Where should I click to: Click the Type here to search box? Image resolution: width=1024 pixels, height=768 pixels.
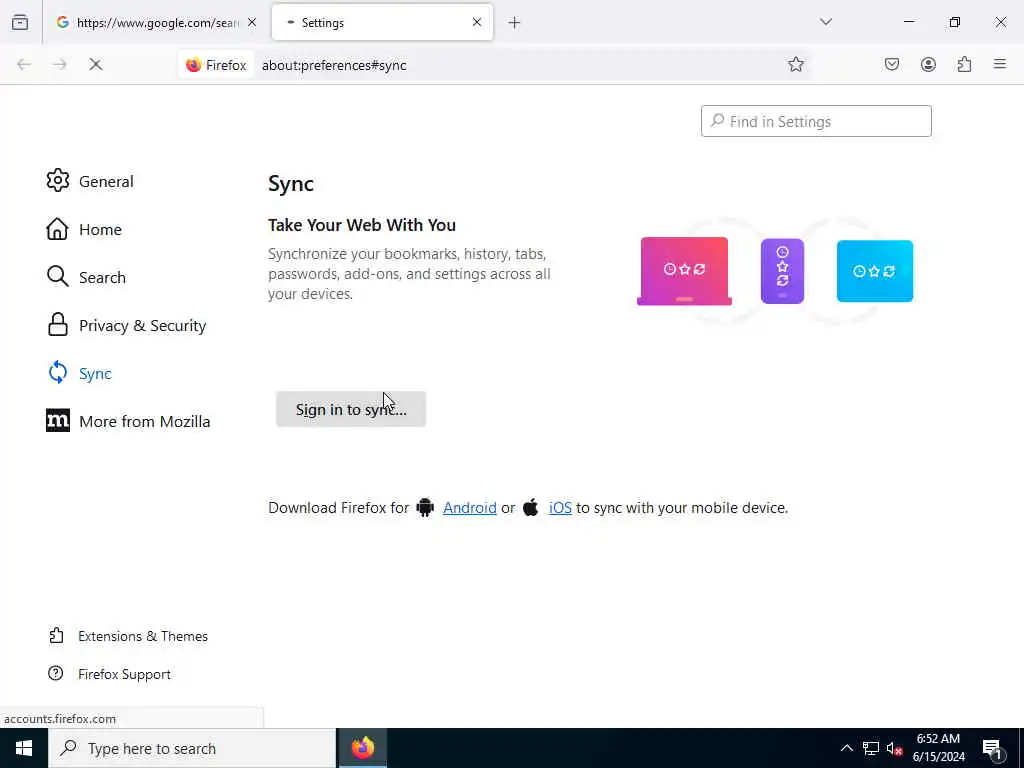[x=191, y=748]
